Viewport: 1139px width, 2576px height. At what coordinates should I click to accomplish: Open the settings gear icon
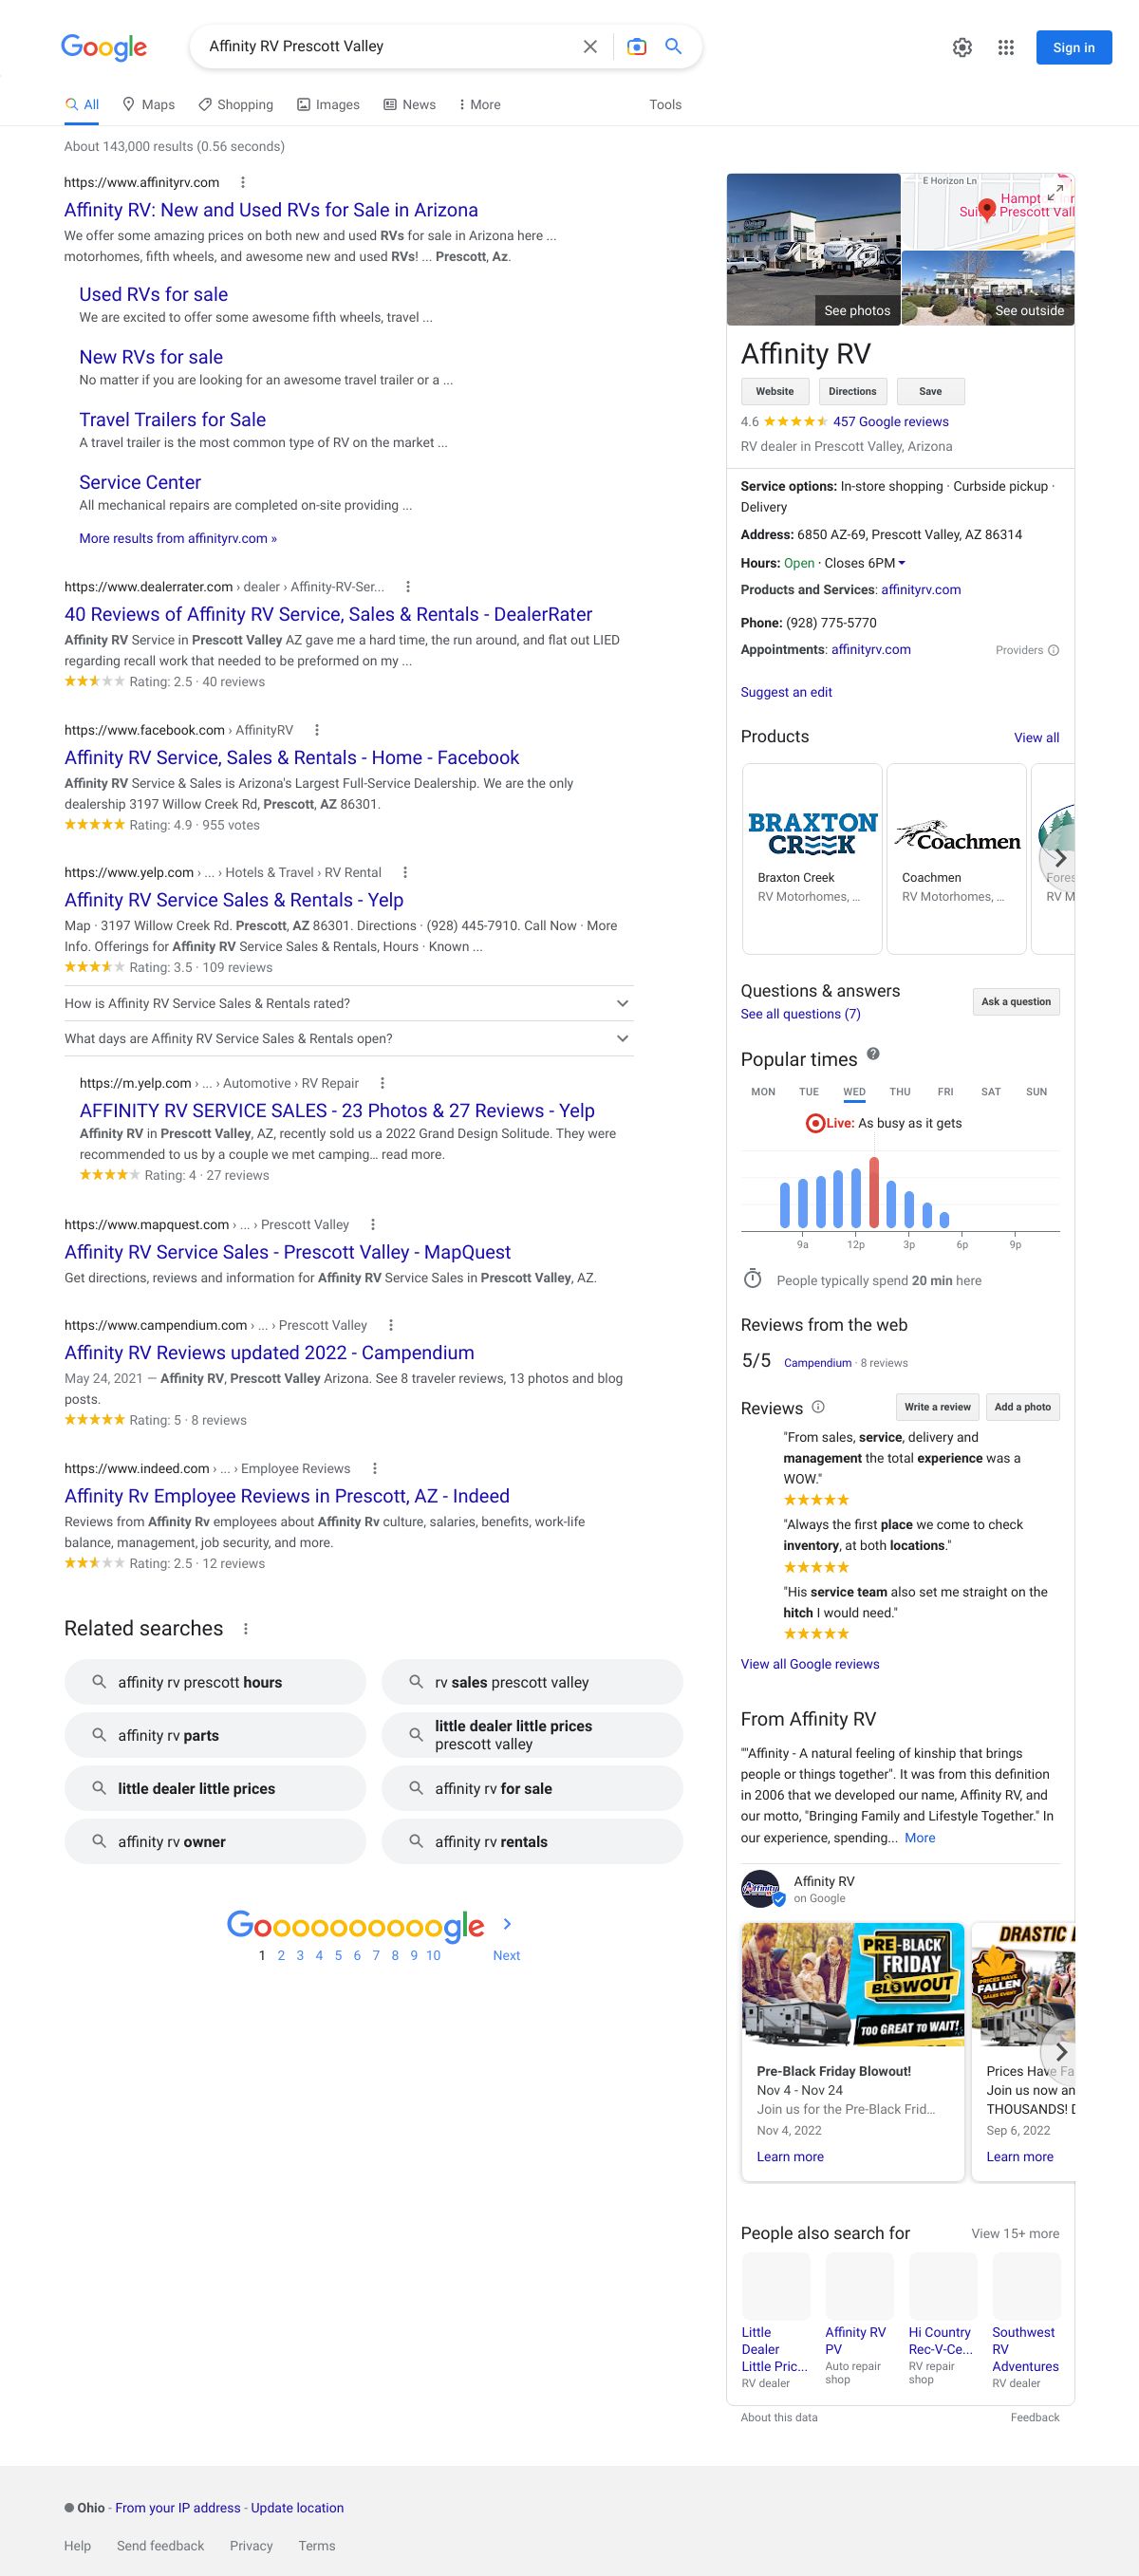point(962,48)
